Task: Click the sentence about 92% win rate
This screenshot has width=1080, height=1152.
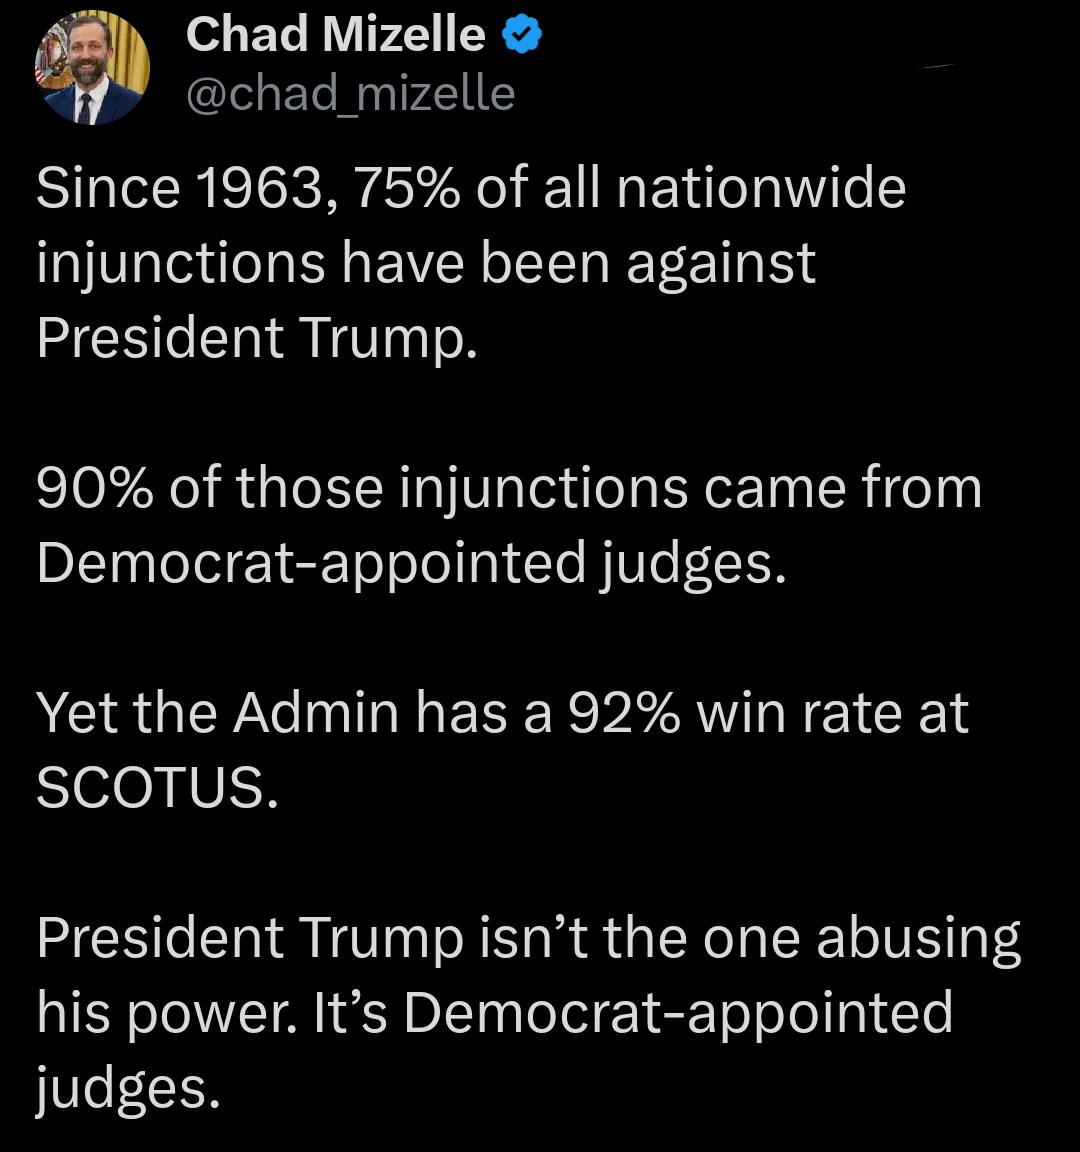Action: click(x=500, y=712)
